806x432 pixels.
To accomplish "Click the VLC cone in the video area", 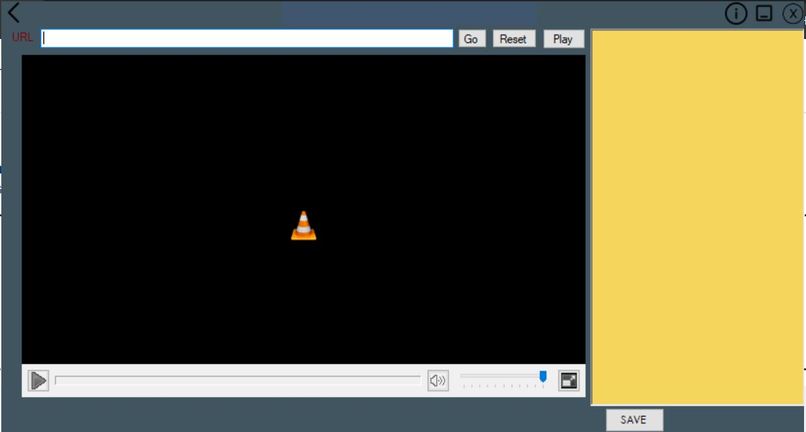I will pyautogui.click(x=304, y=225).
